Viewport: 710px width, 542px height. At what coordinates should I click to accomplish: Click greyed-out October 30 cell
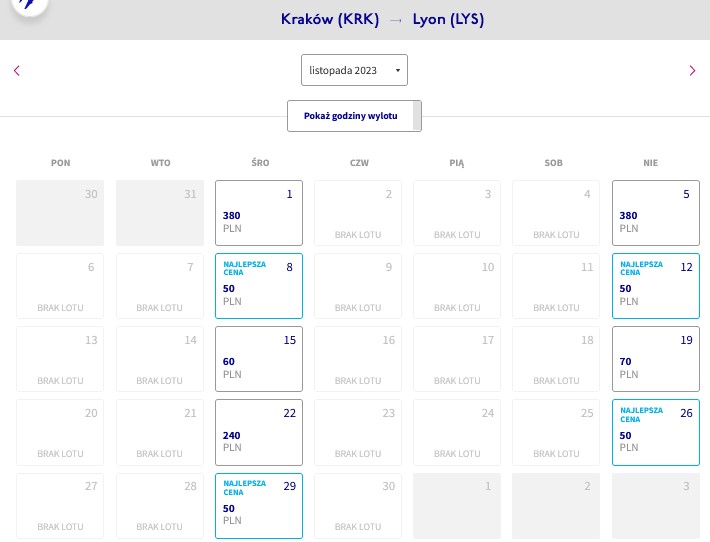point(60,213)
